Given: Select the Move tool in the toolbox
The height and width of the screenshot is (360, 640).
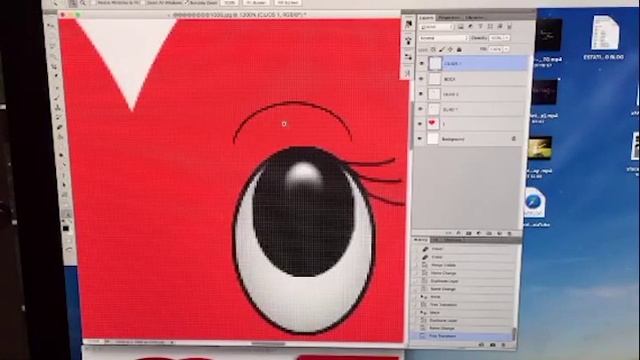Looking at the screenshot, I should tap(51, 26).
